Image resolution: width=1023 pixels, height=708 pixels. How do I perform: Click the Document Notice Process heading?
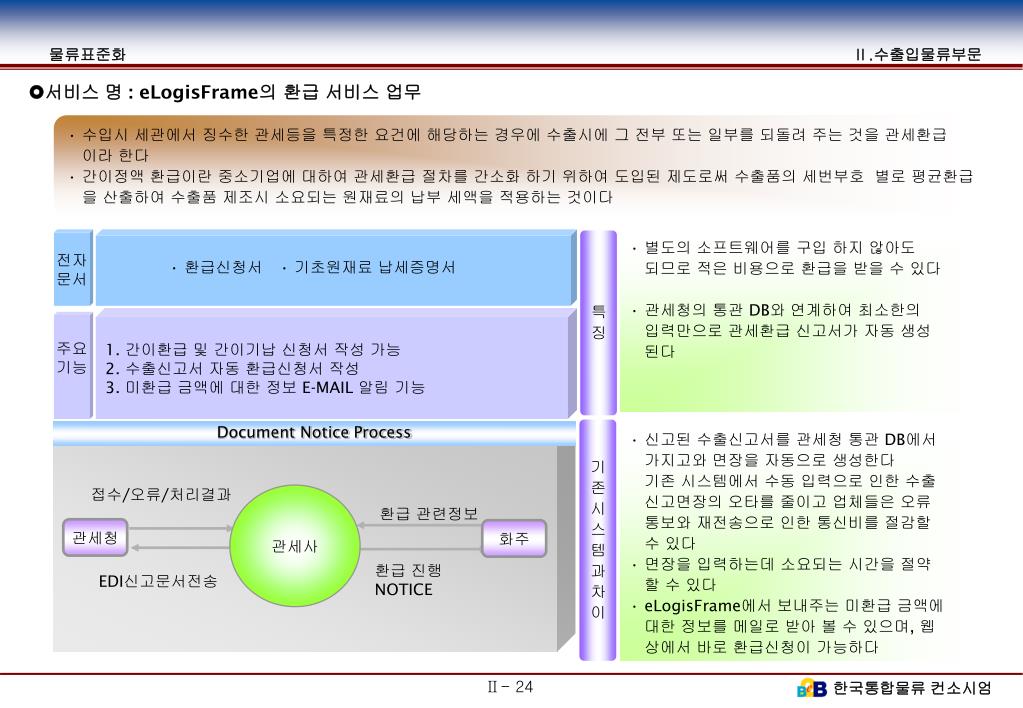[314, 433]
